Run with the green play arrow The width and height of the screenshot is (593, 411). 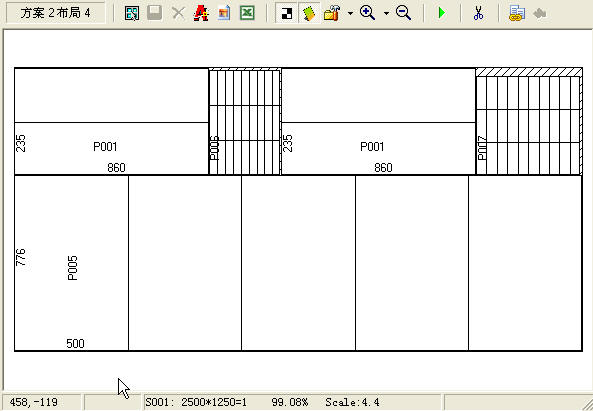(x=441, y=14)
